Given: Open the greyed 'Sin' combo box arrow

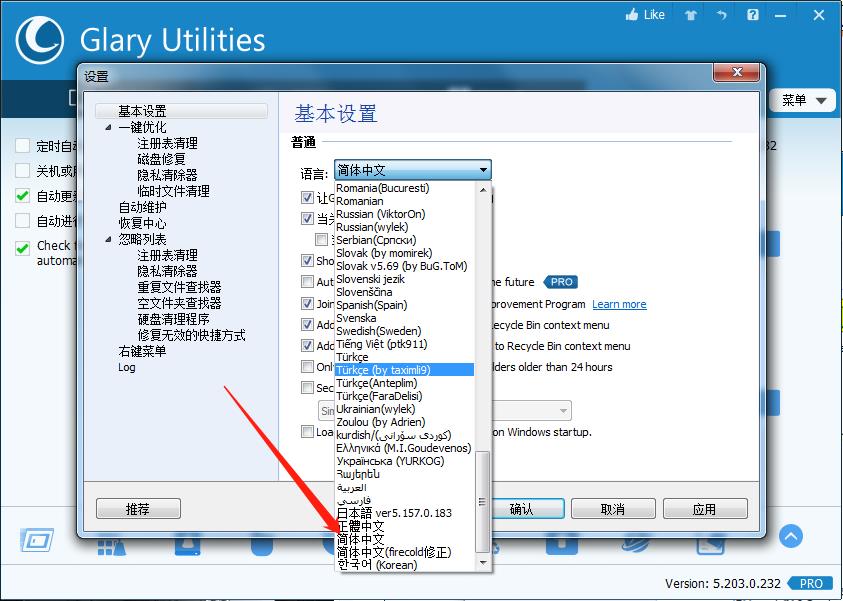Looking at the screenshot, I should (563, 411).
